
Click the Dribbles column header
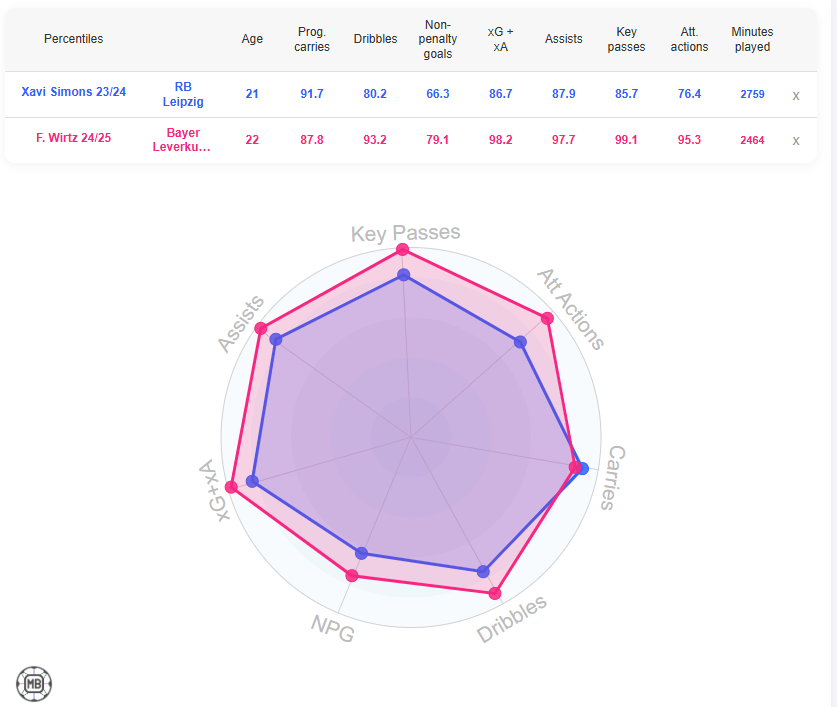375,39
